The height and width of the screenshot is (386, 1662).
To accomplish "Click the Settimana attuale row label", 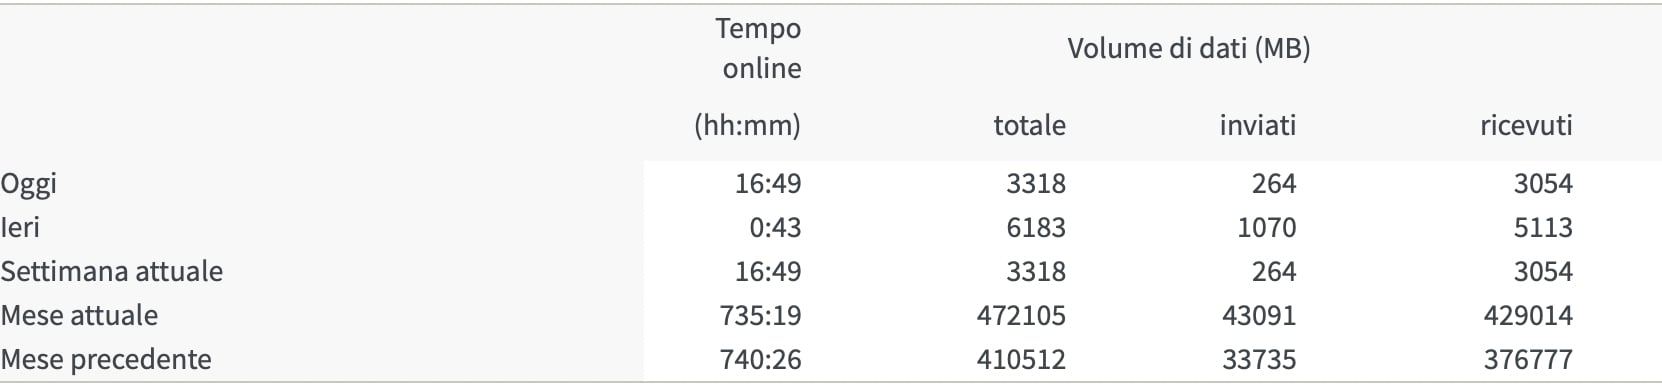I will pyautogui.click(x=112, y=271).
